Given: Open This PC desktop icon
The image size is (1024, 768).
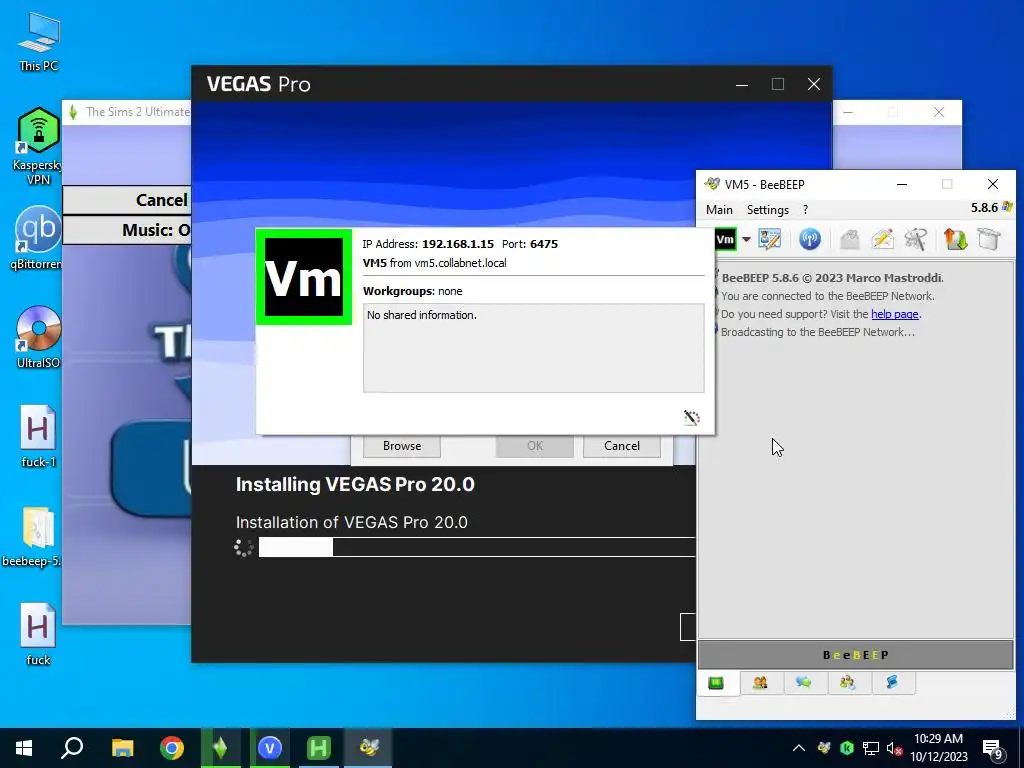Looking at the screenshot, I should click(39, 42).
